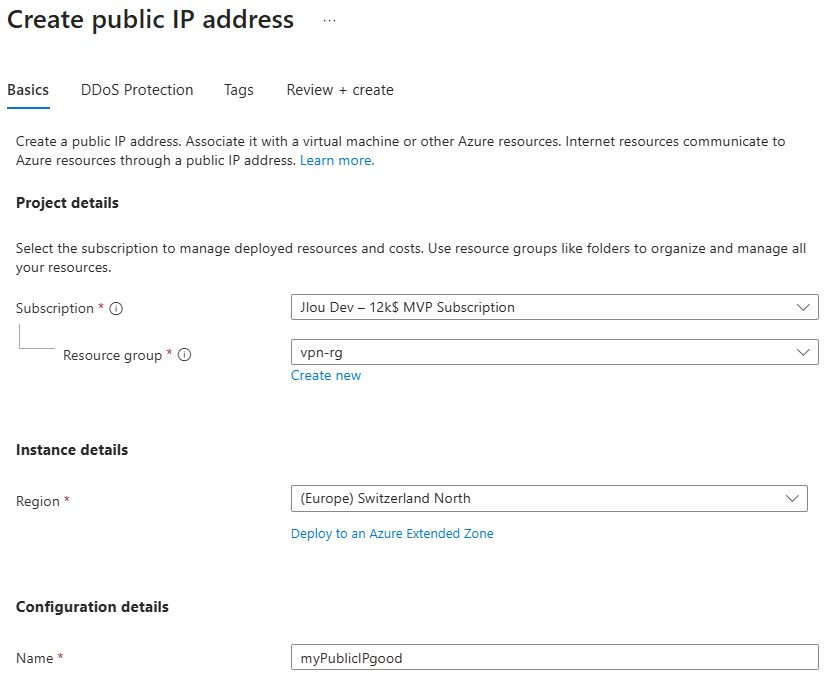Expand the Region dropdown showing Switzerland North
Image resolution: width=825 pixels, height=685 pixels.
pyautogui.click(x=549, y=499)
